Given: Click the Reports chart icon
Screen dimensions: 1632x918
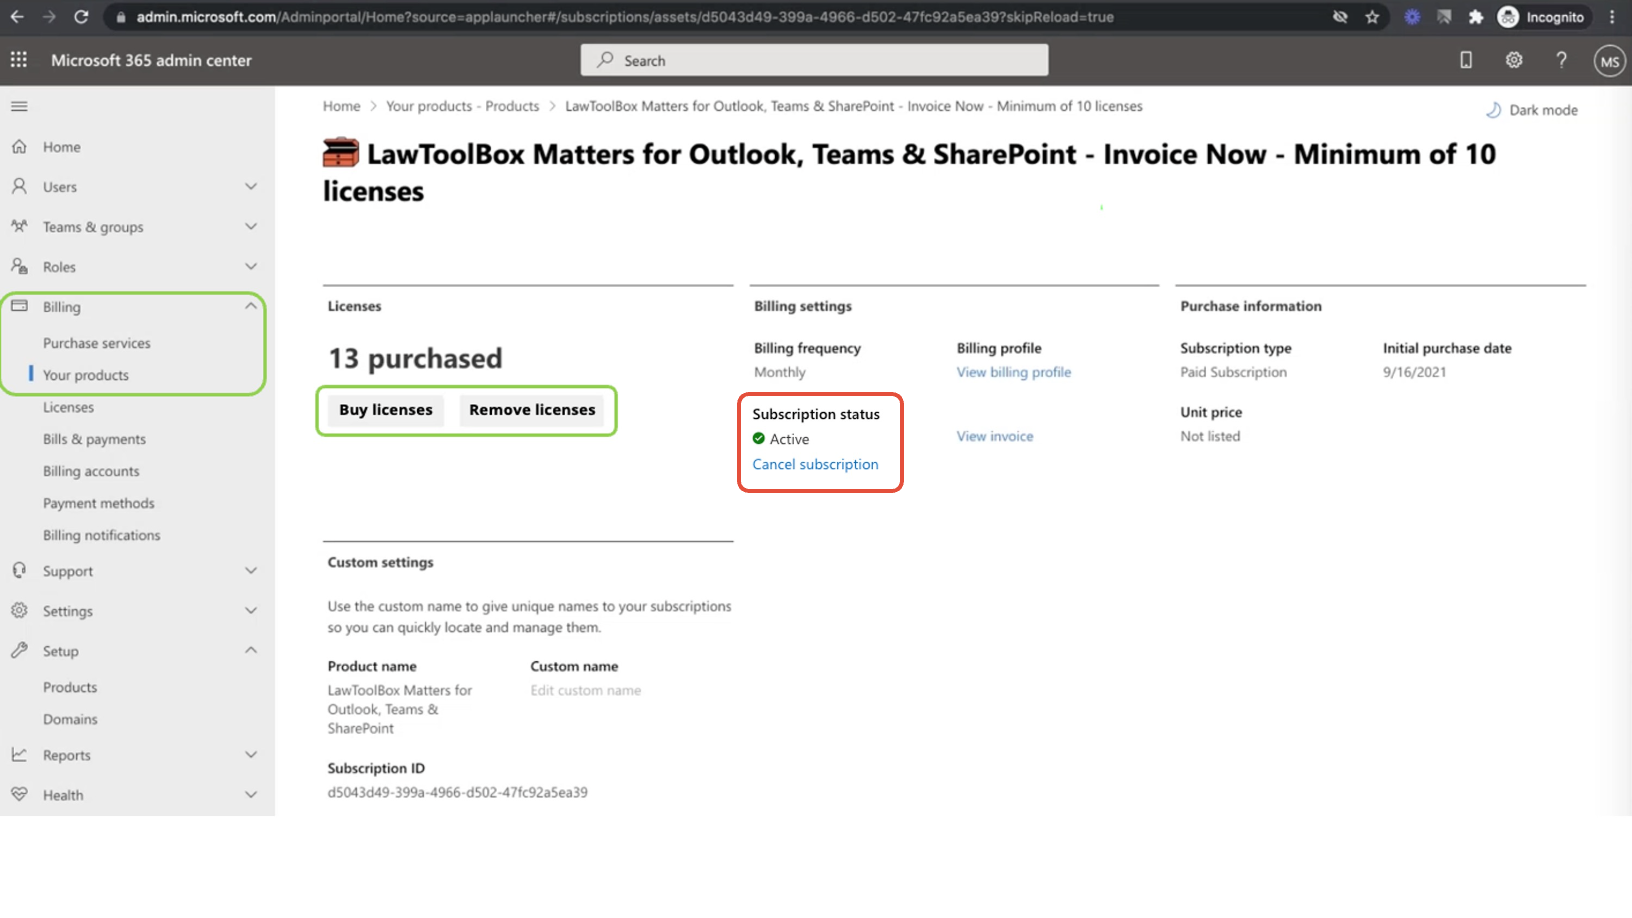Looking at the screenshot, I should (19, 754).
